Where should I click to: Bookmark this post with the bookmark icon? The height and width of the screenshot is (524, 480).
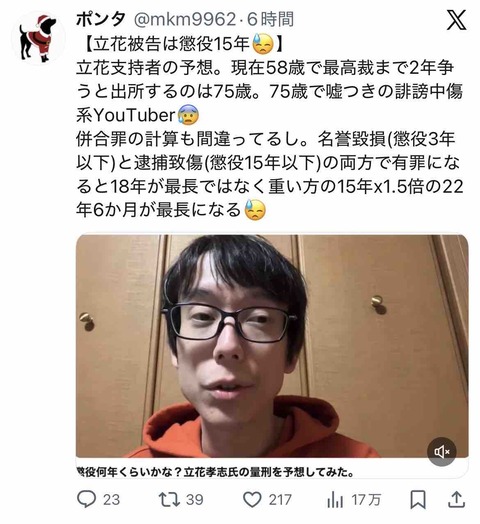click(x=418, y=499)
